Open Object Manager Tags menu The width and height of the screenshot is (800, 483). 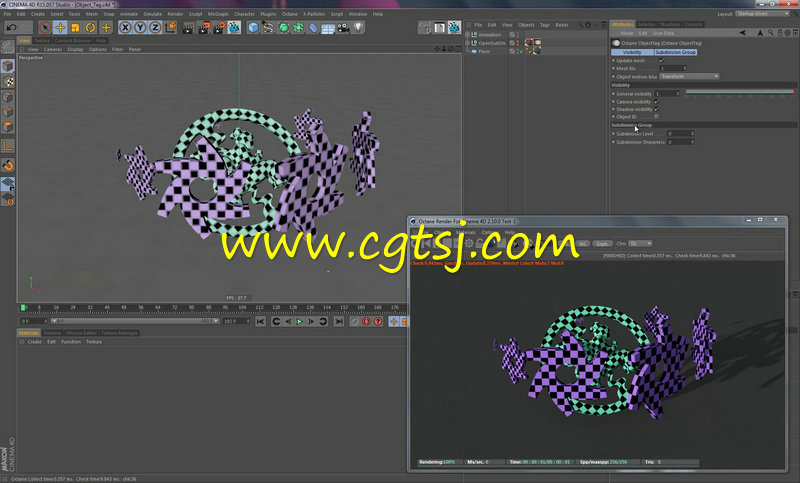pyautogui.click(x=545, y=24)
